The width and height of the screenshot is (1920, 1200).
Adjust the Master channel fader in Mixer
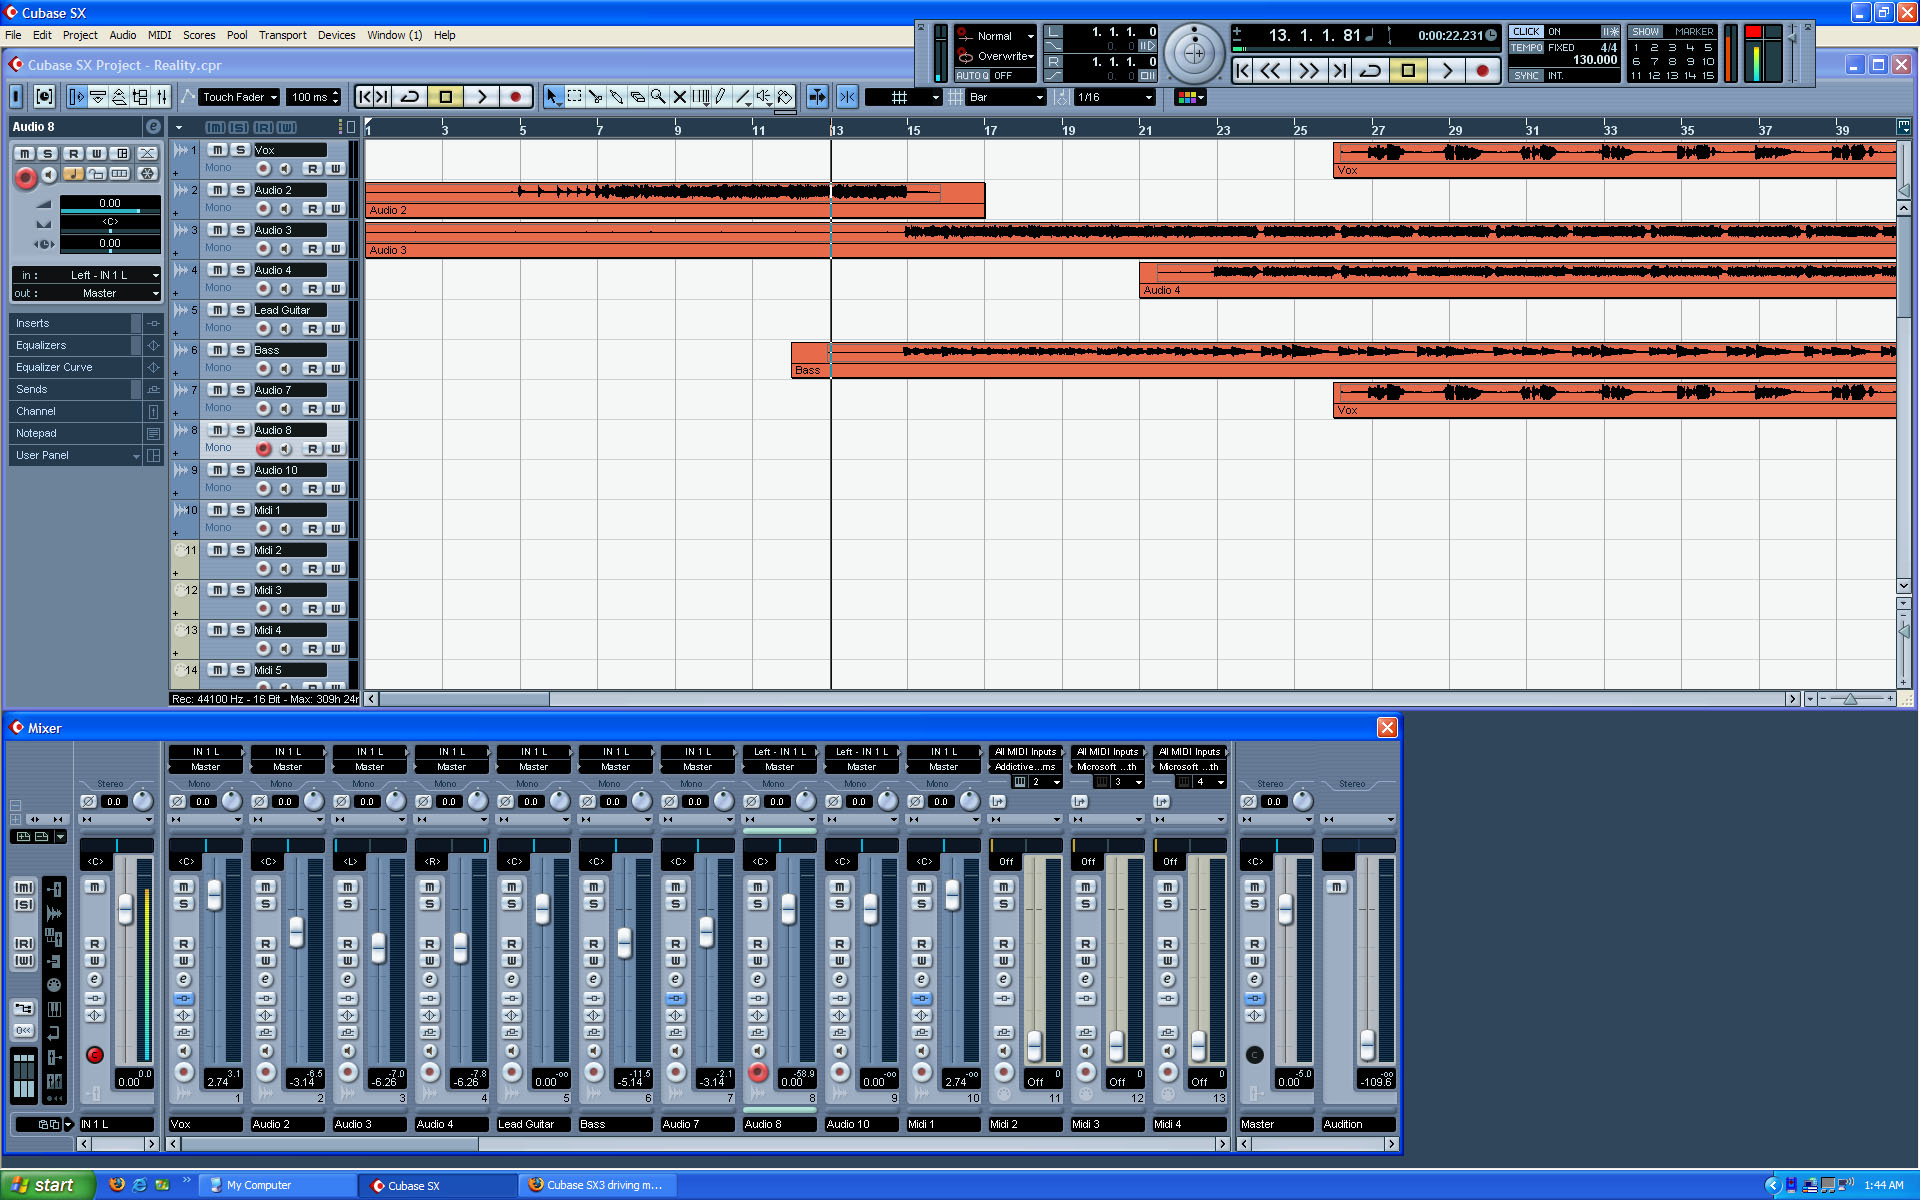point(1285,909)
